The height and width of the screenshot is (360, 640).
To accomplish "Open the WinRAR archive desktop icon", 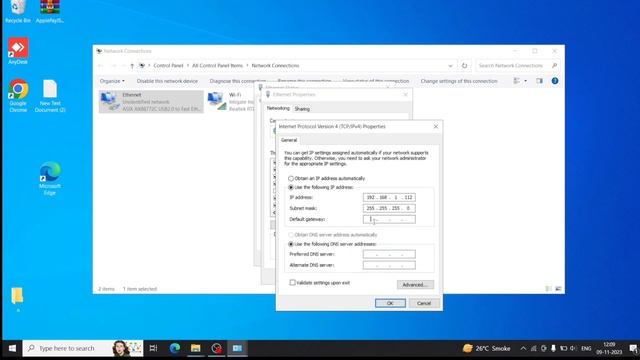I will (x=50, y=11).
